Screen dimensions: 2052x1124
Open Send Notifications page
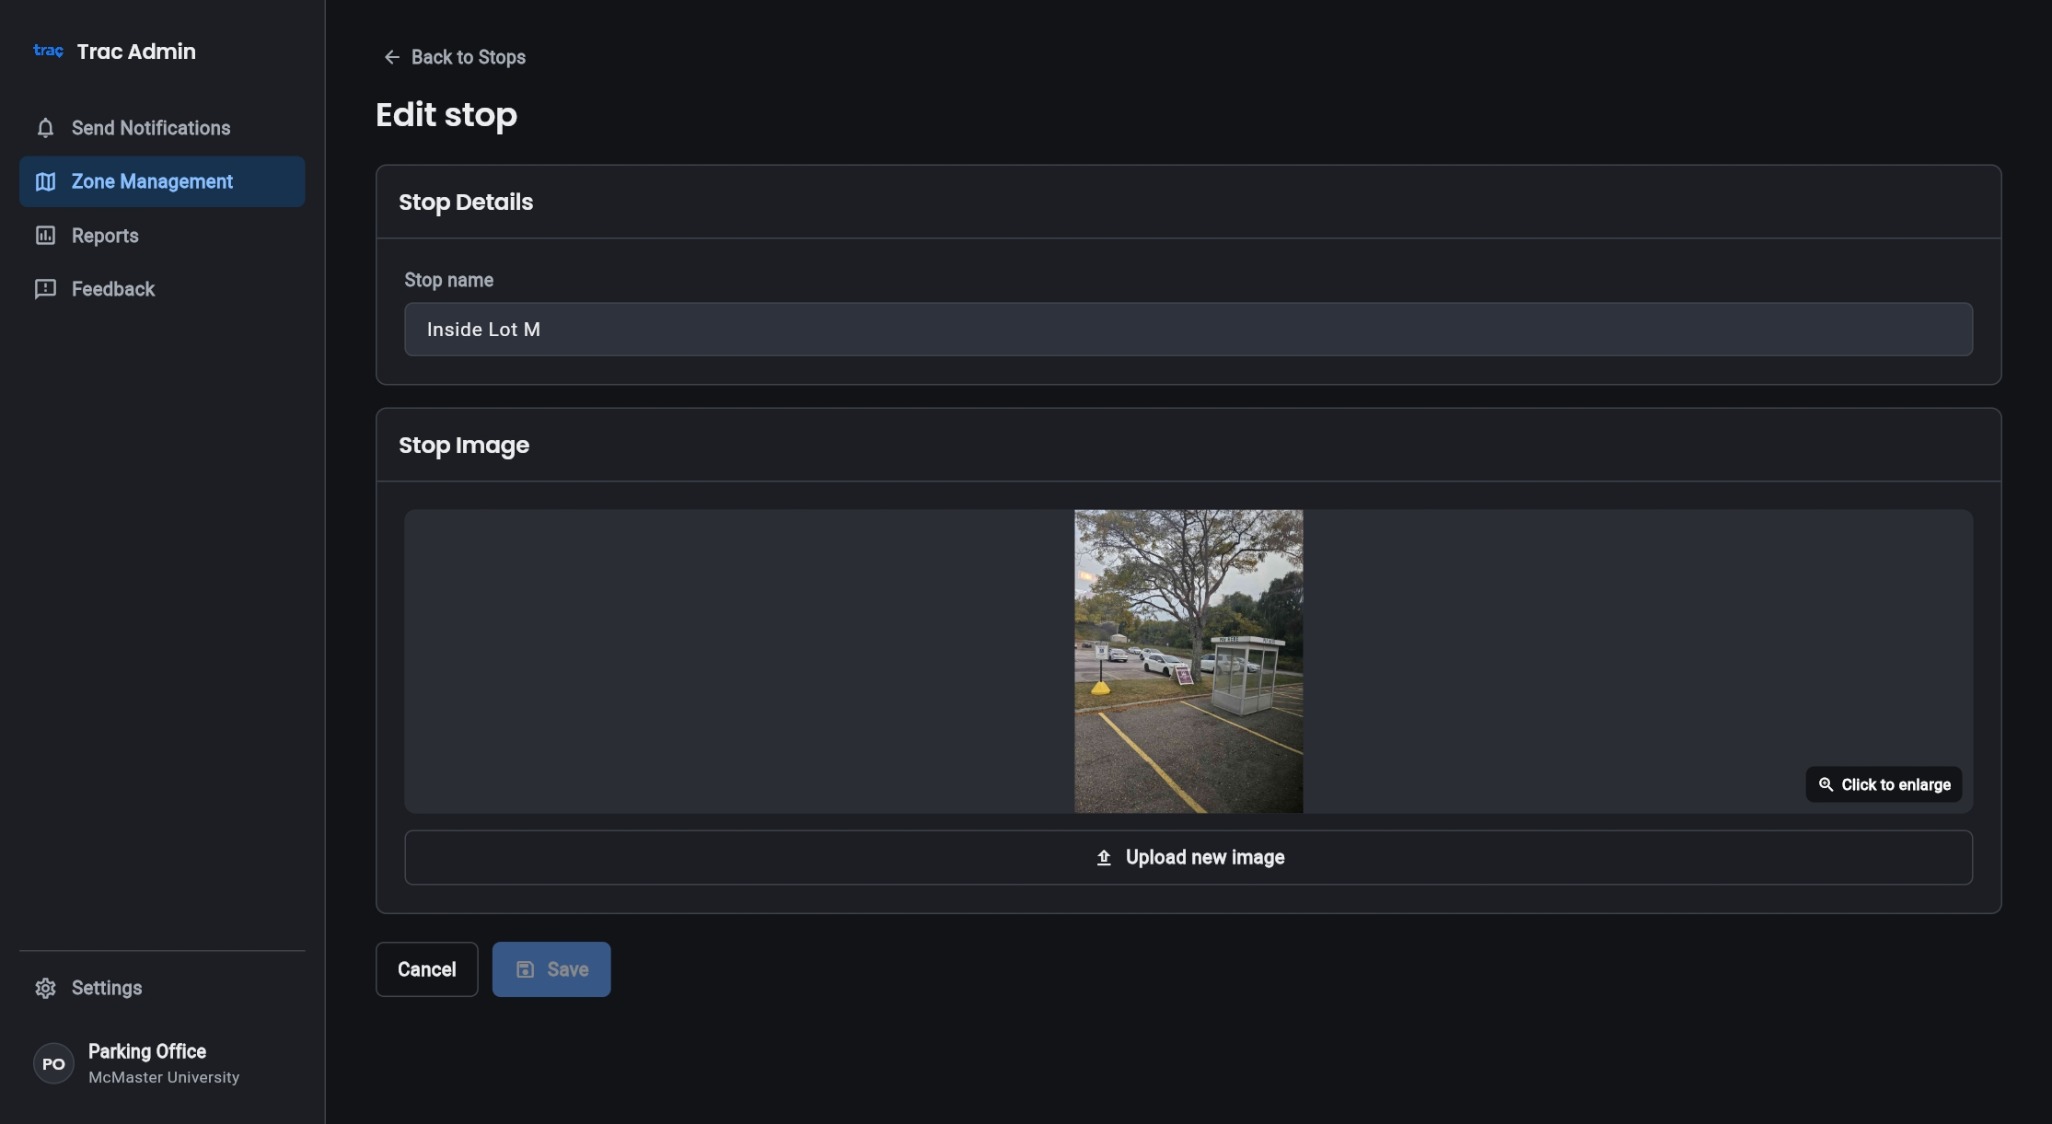pos(162,128)
